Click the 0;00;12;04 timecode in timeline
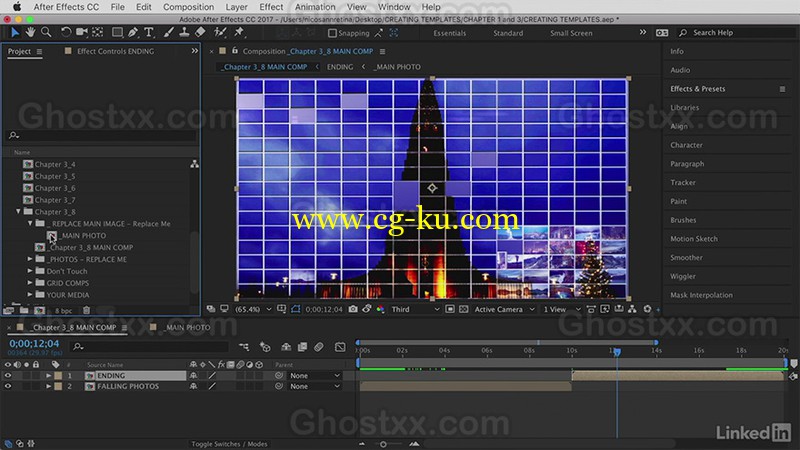Screen dimensions: 800x450 [34, 343]
